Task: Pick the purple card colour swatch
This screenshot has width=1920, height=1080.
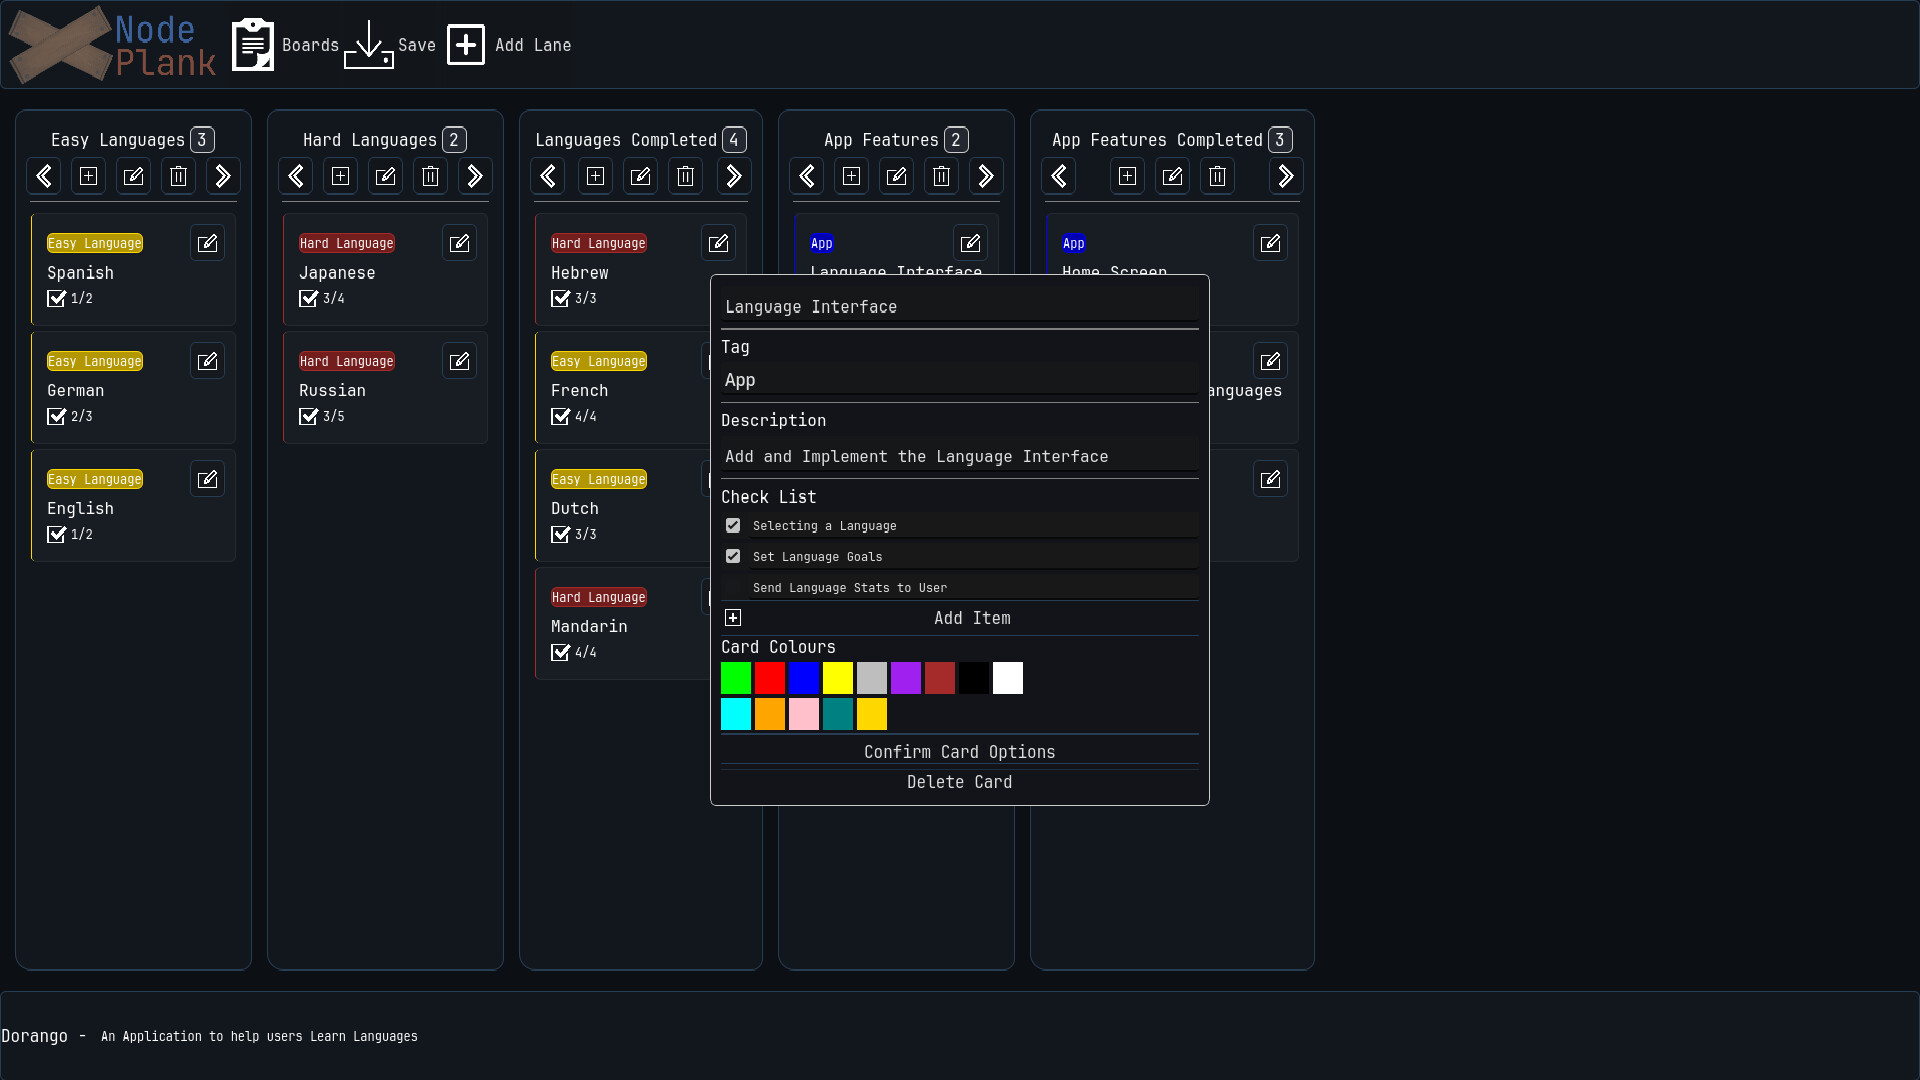Action: point(906,678)
